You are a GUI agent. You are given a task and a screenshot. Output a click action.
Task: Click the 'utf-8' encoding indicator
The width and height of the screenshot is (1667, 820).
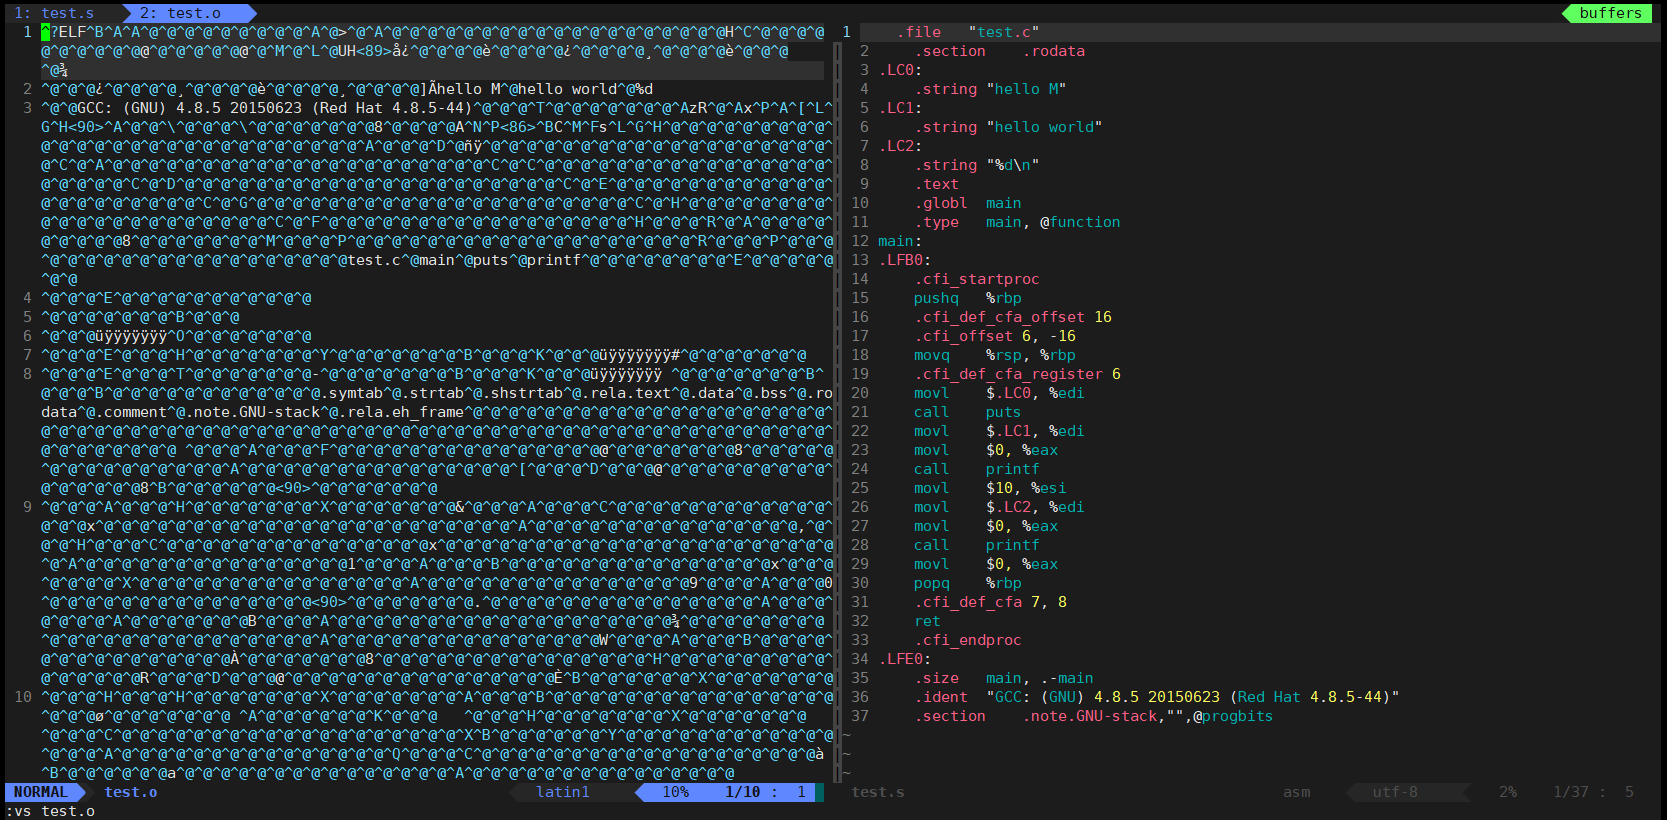coord(1395,792)
